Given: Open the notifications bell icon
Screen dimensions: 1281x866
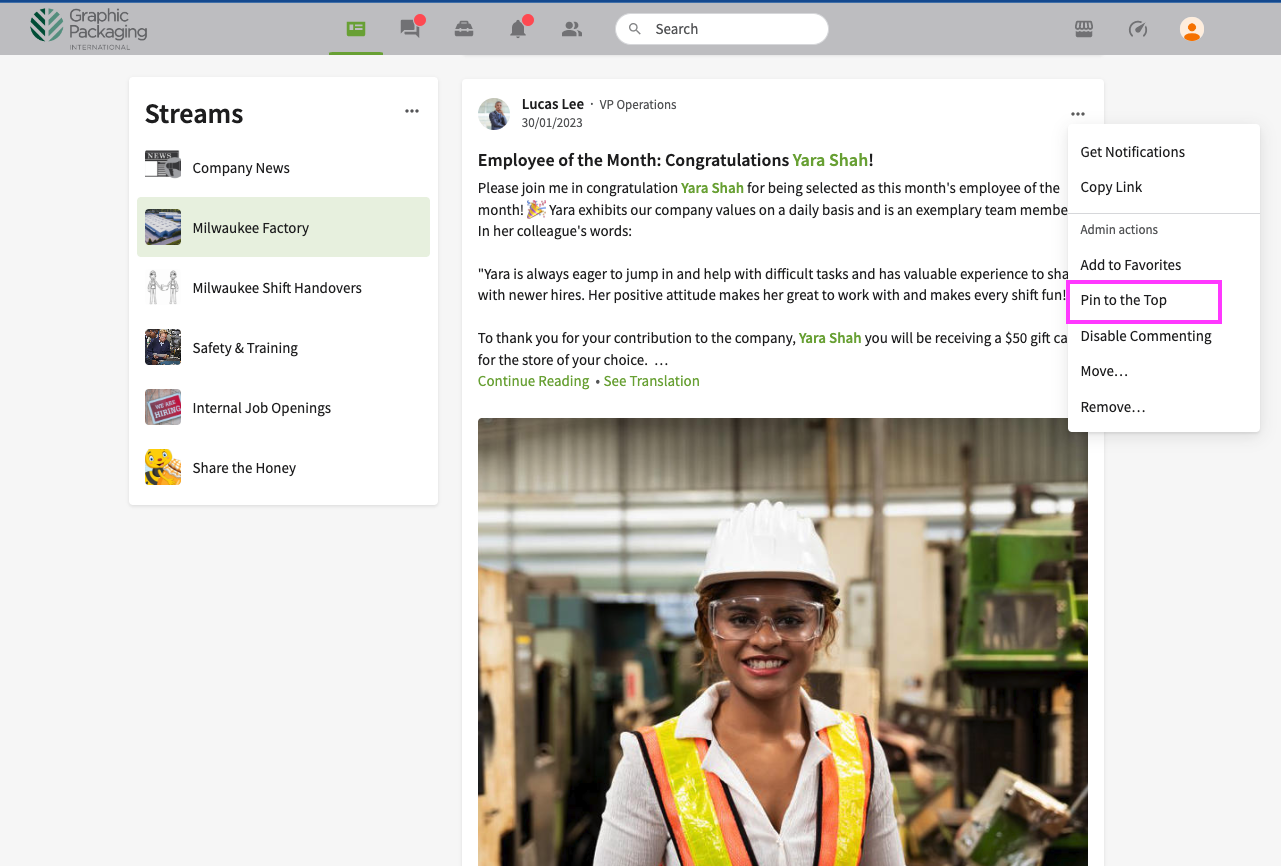Looking at the screenshot, I should [518, 29].
